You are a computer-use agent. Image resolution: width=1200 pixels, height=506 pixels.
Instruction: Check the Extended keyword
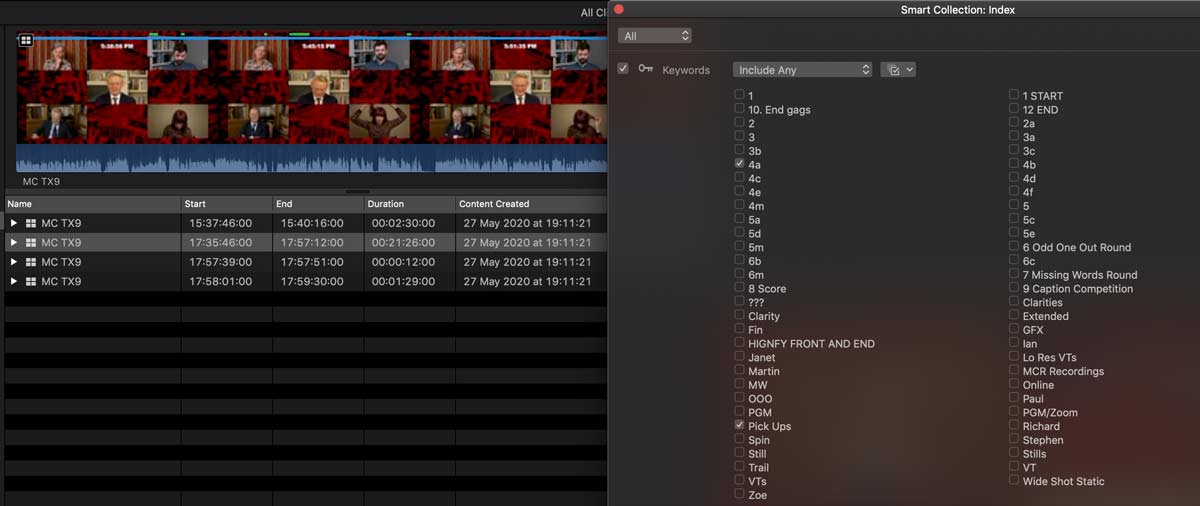1014,315
